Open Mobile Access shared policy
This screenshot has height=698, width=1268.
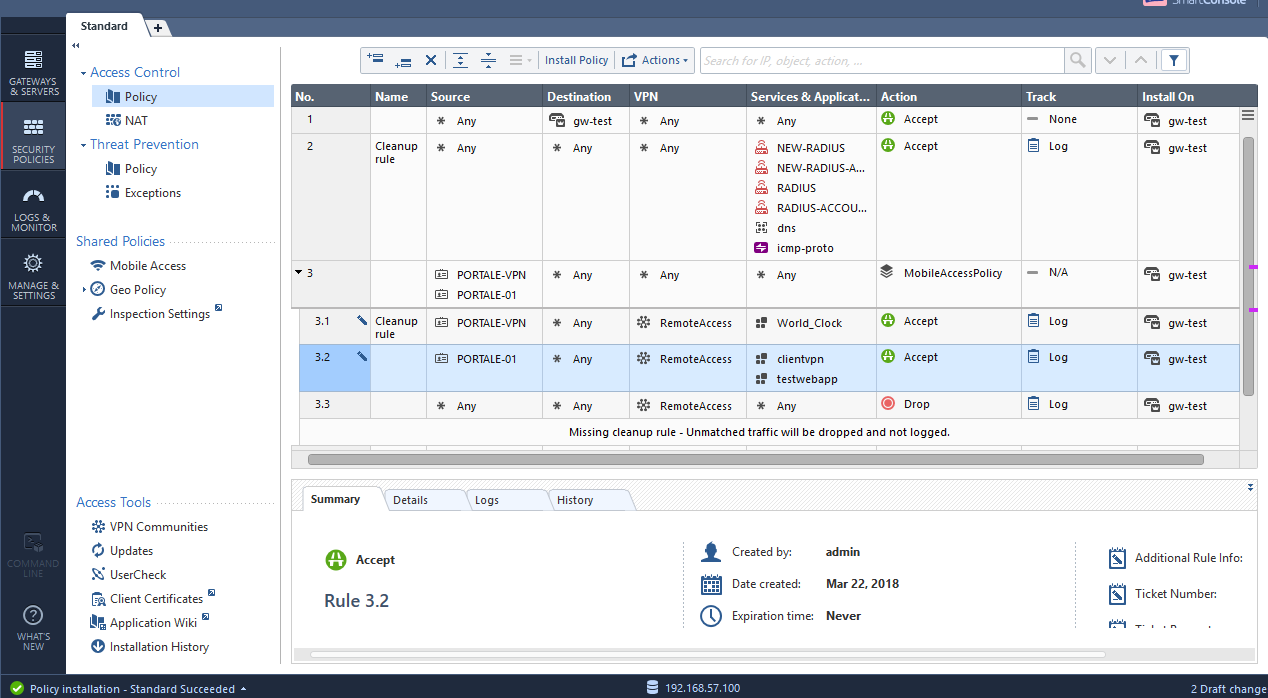[x=148, y=265]
